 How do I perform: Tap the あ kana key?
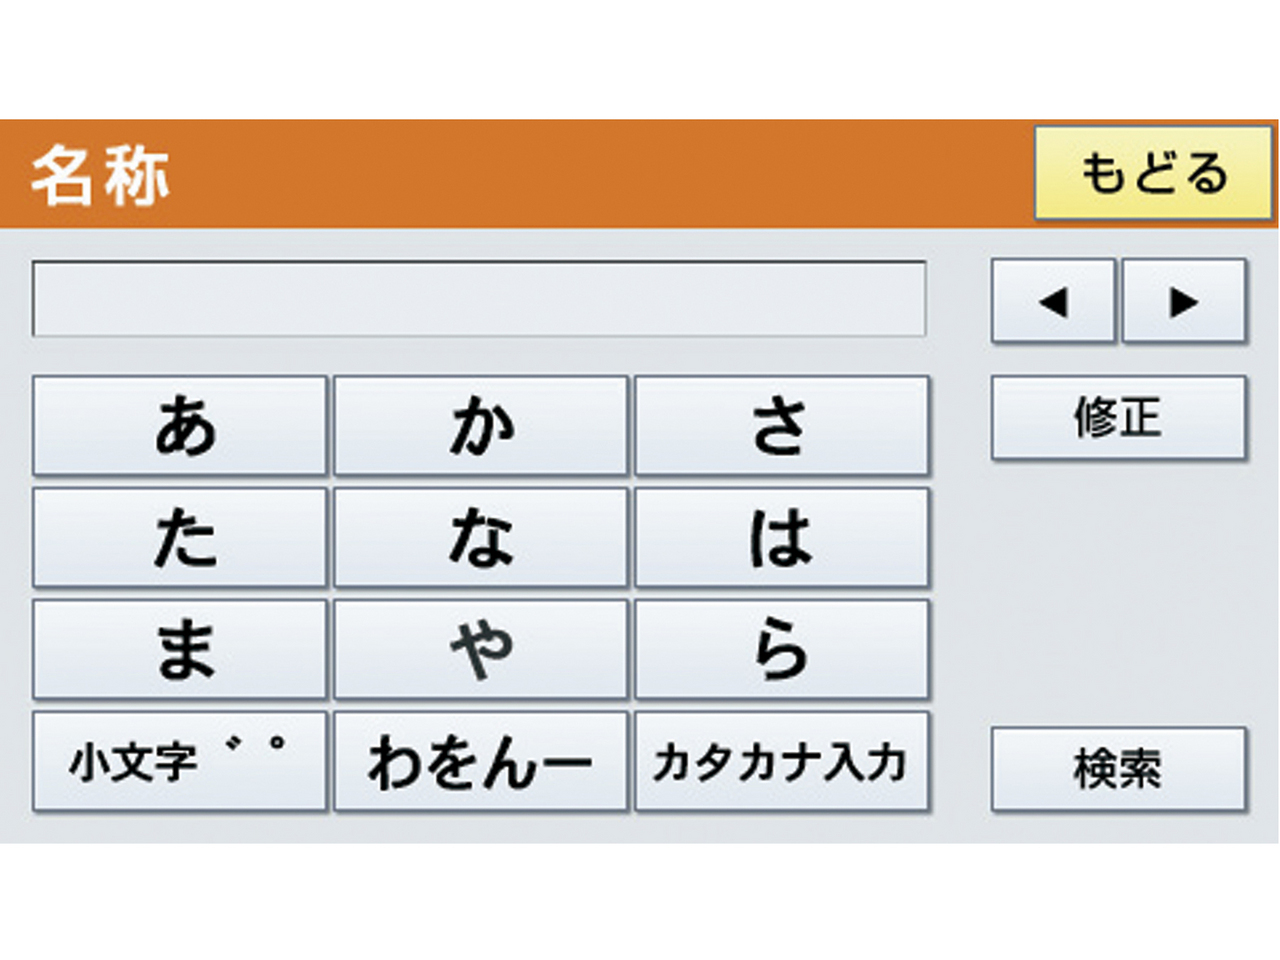[x=180, y=426]
